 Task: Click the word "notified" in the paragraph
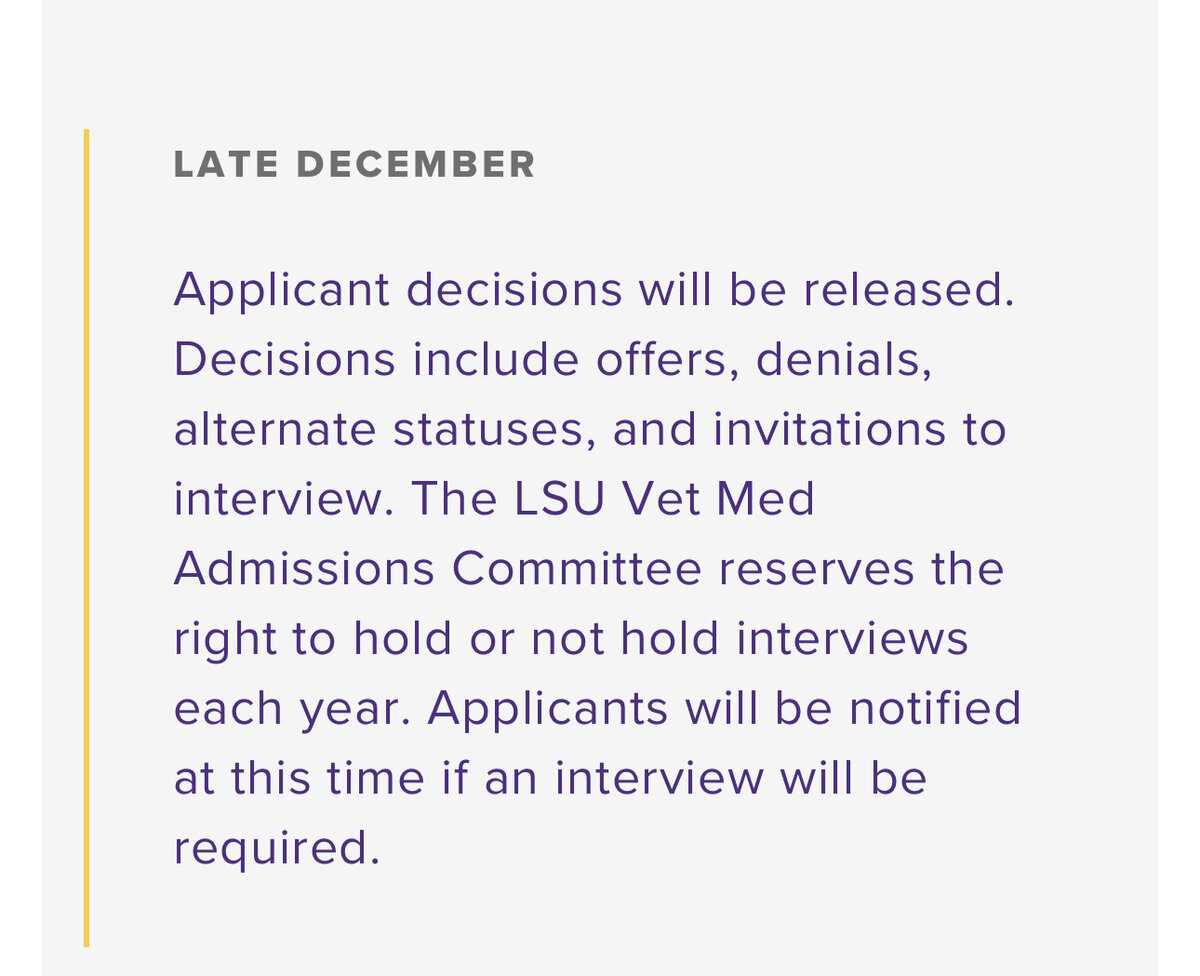click(x=935, y=708)
